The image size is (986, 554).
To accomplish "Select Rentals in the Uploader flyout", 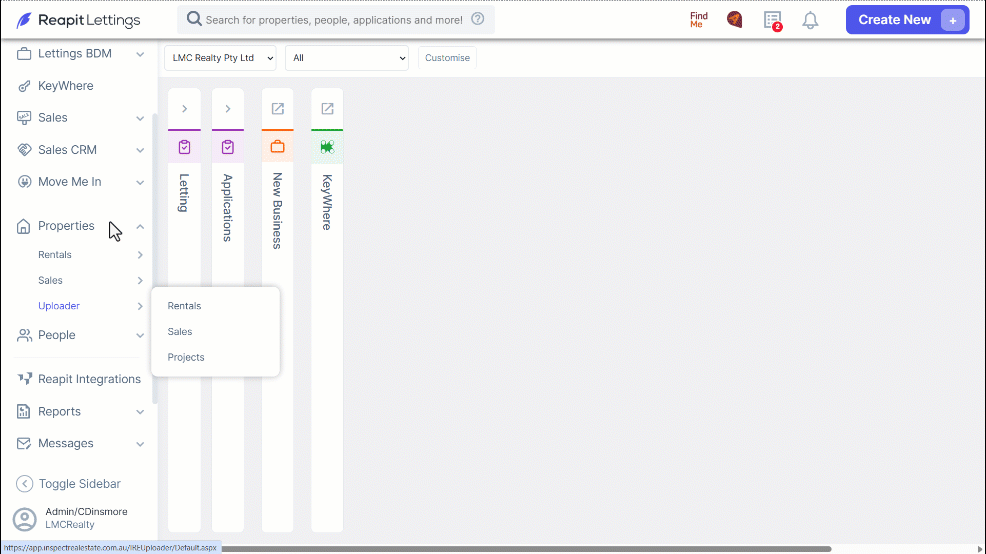I will coord(184,306).
